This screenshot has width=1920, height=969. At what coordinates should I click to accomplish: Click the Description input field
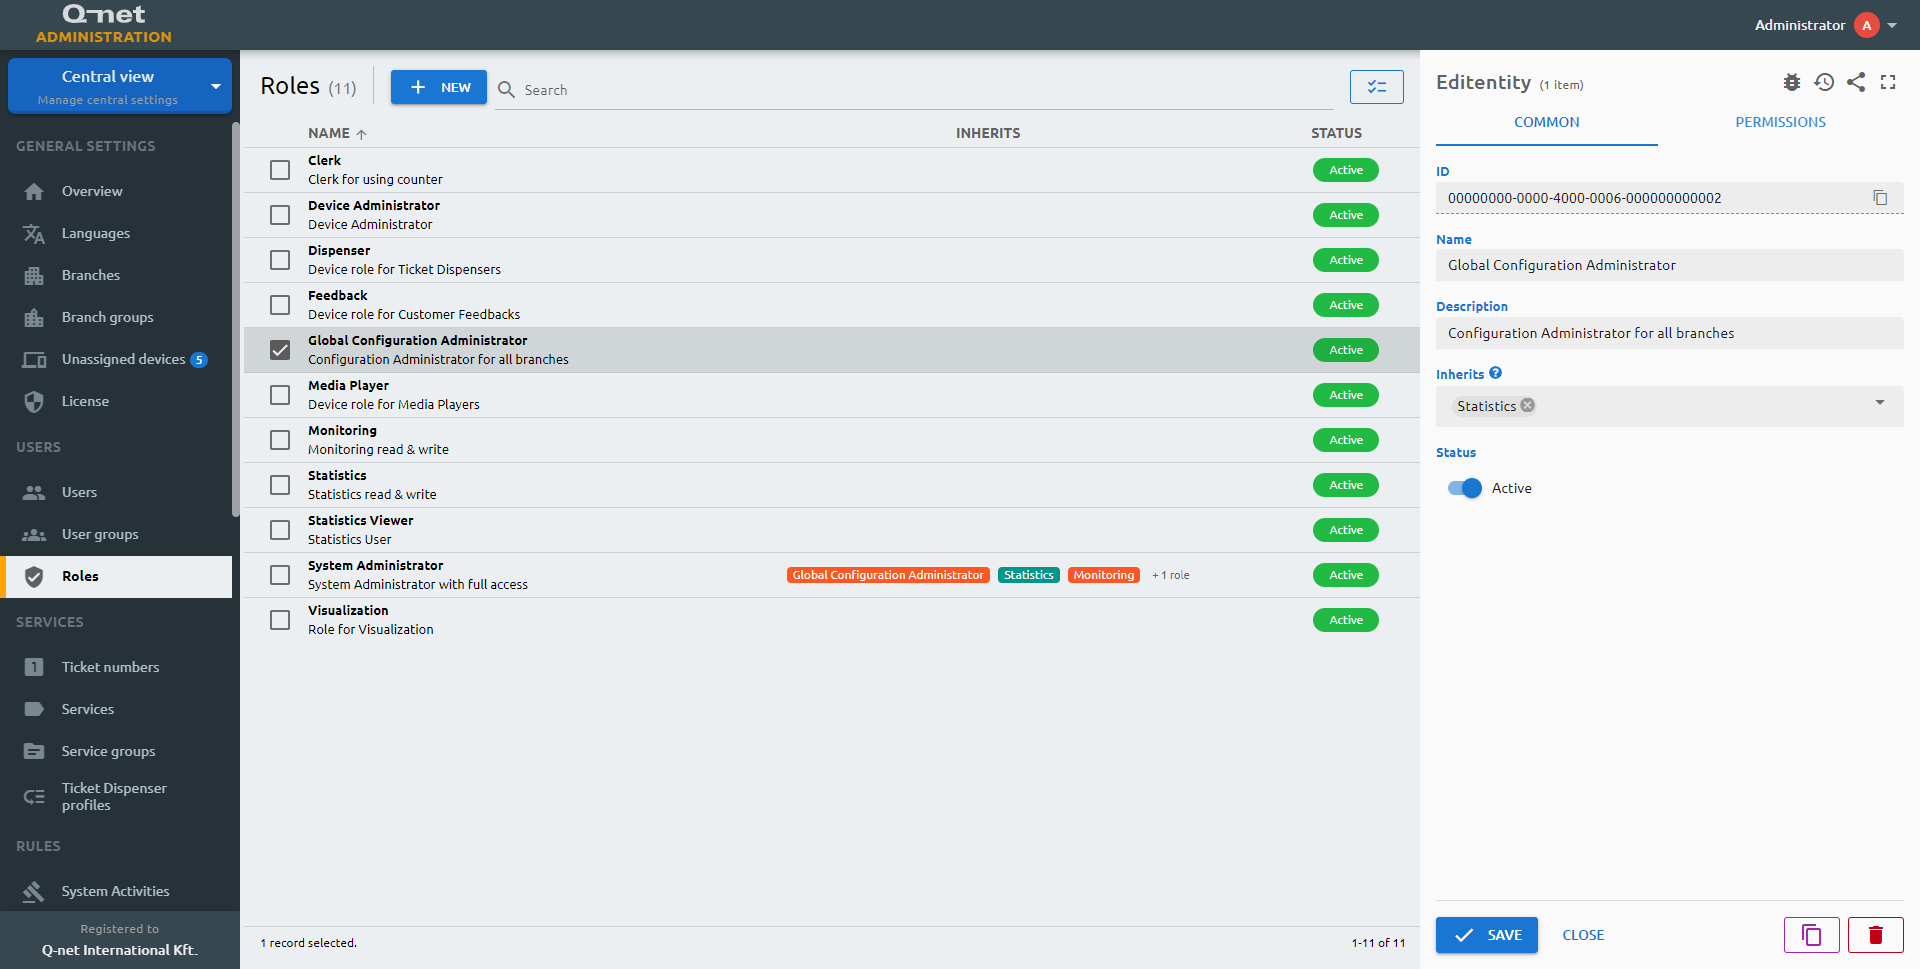1670,333
